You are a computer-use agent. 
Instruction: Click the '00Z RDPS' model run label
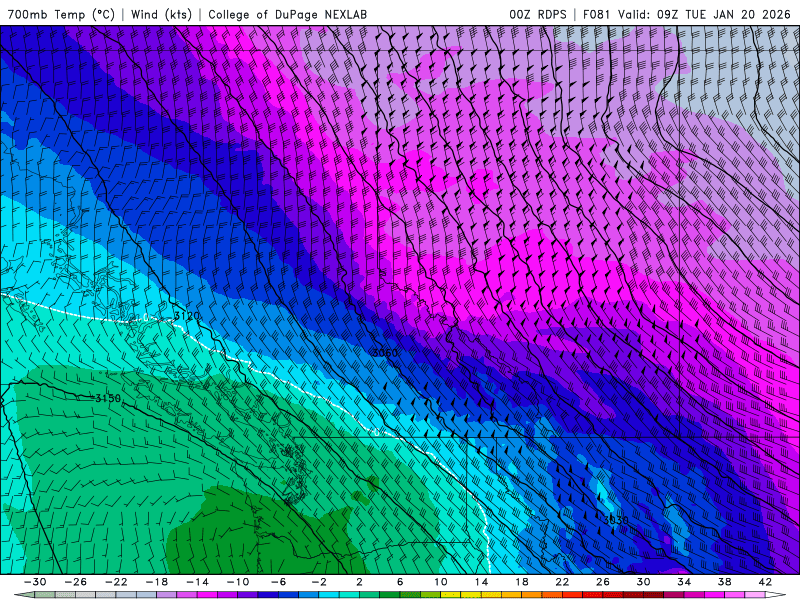click(x=538, y=14)
